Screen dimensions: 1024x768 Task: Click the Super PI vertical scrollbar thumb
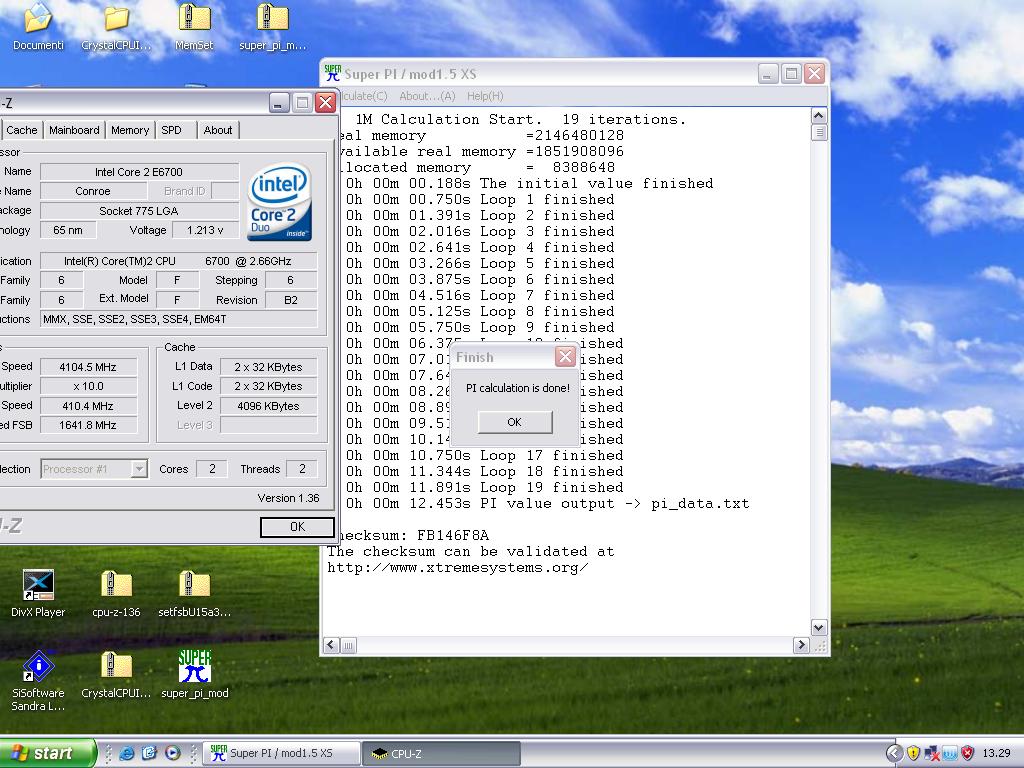pos(819,133)
